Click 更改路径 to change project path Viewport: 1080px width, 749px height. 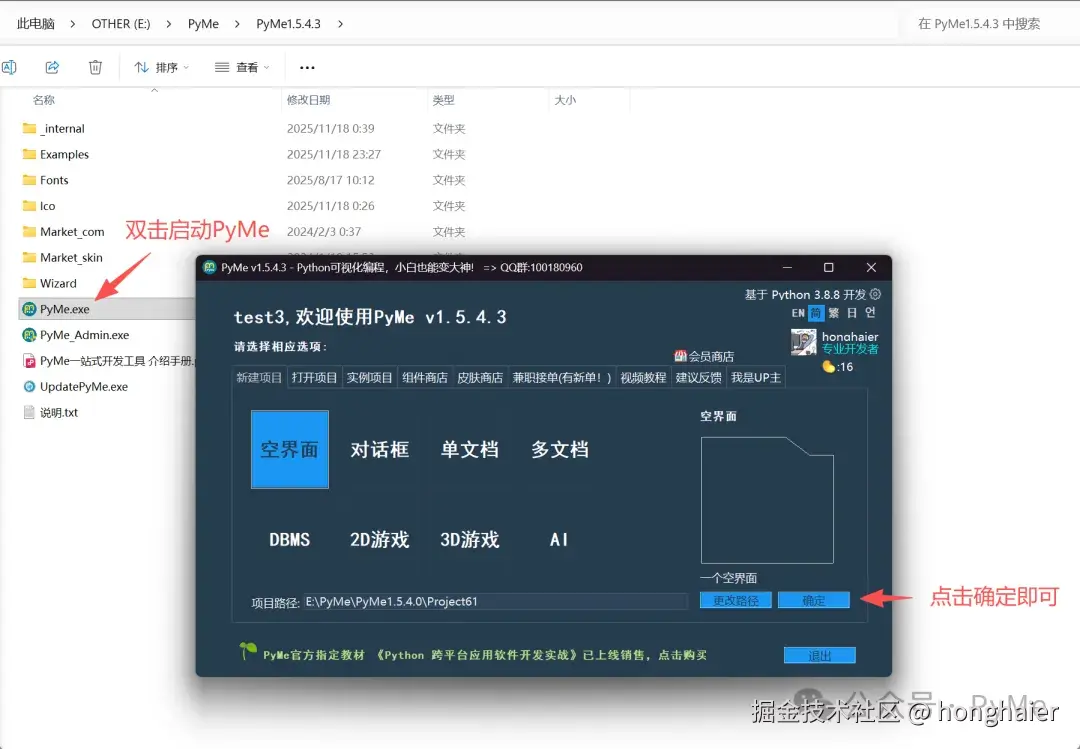coord(735,599)
